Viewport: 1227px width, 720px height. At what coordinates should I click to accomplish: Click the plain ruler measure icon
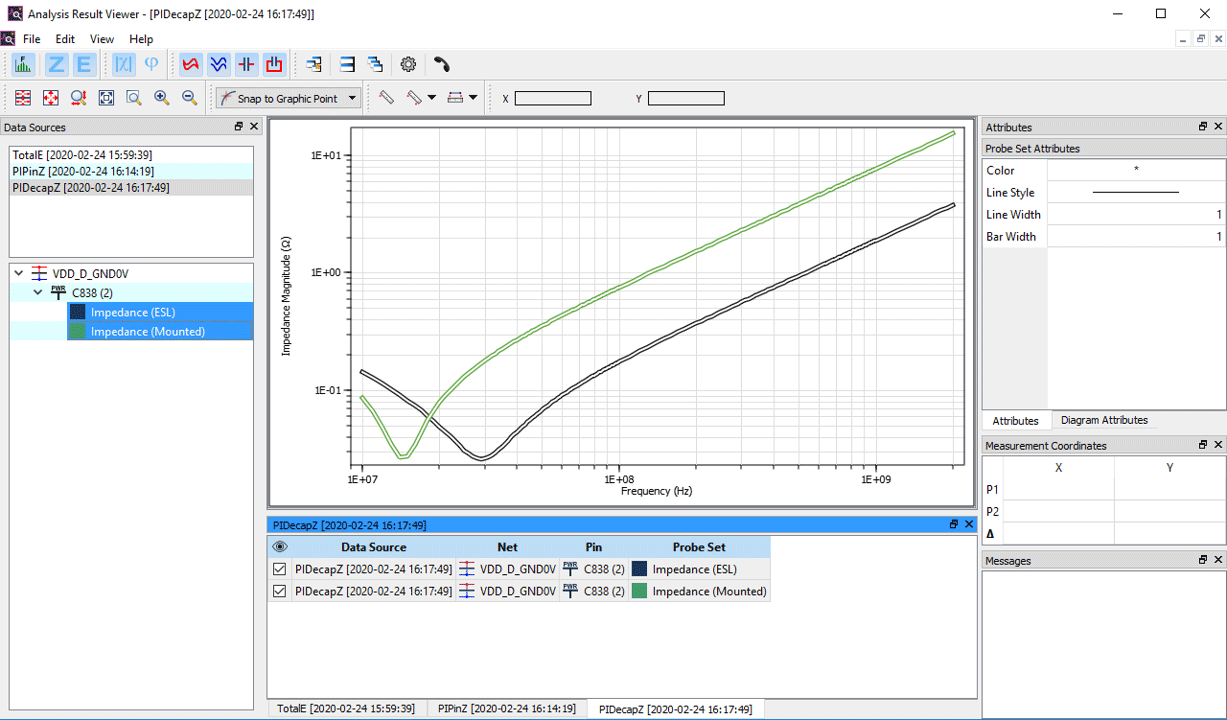tap(386, 98)
